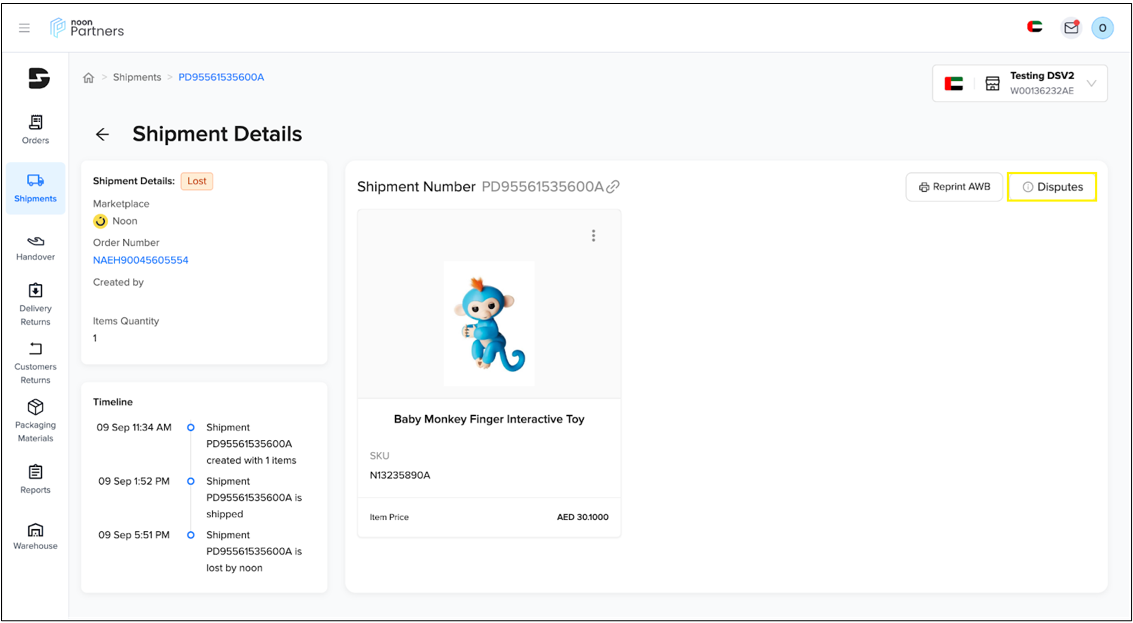Click Reprint AWB button
The height and width of the screenshot is (623, 1133).
[952, 187]
